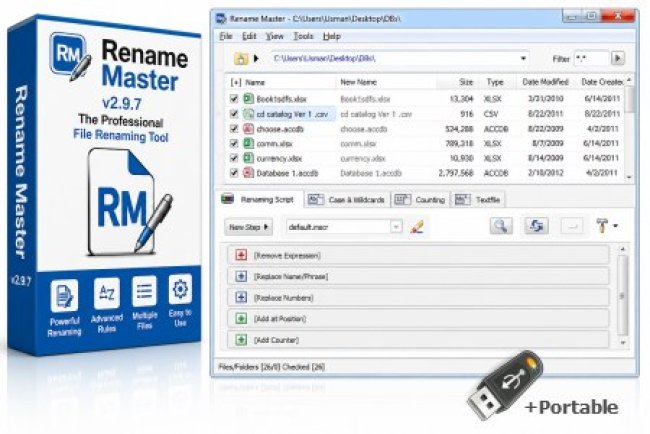Viewport: 650px width, 434px height.
Task: Toggle checkbox for currency.xlsx
Action: click(234, 158)
